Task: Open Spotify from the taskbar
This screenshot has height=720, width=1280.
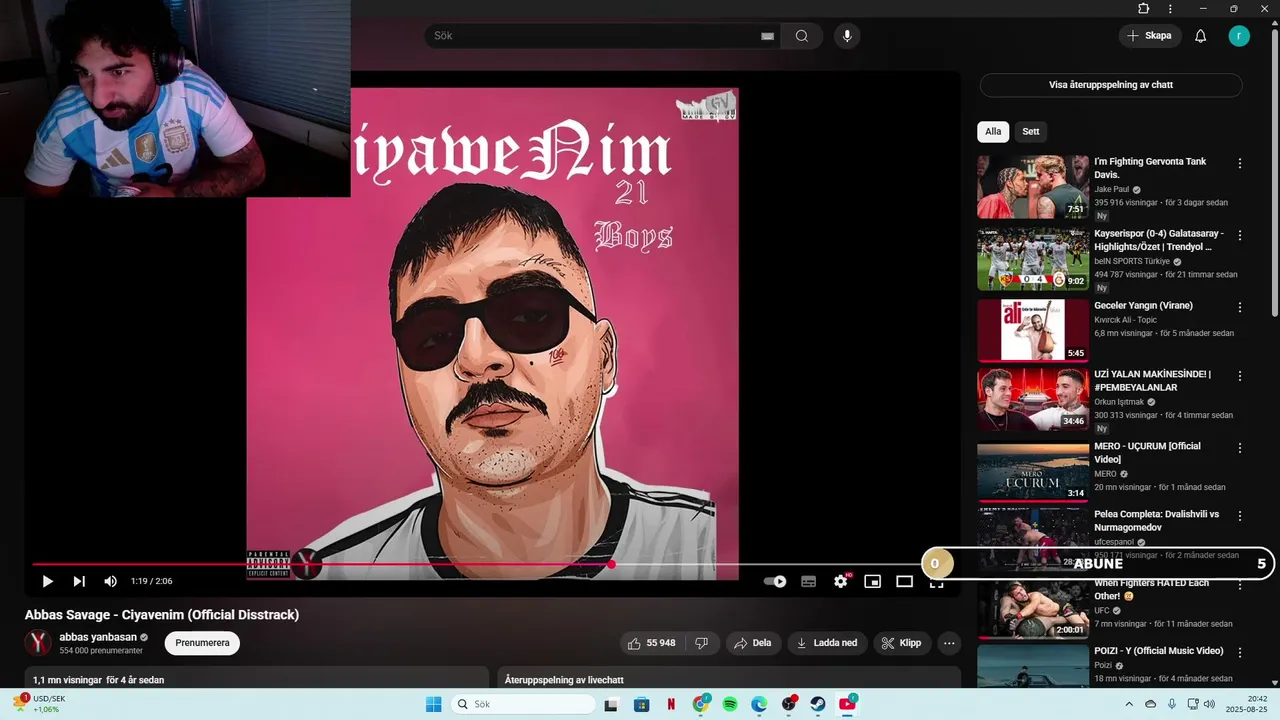Action: 730,704
